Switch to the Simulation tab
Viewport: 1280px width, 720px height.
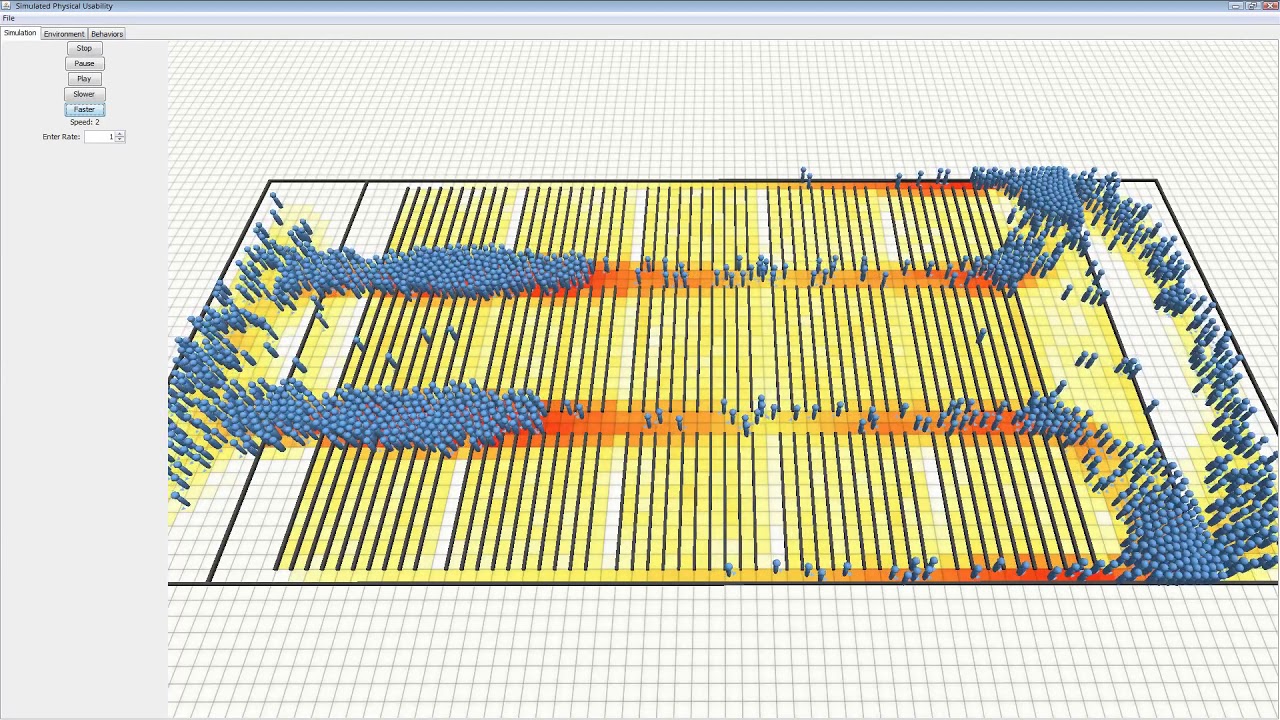click(20, 33)
